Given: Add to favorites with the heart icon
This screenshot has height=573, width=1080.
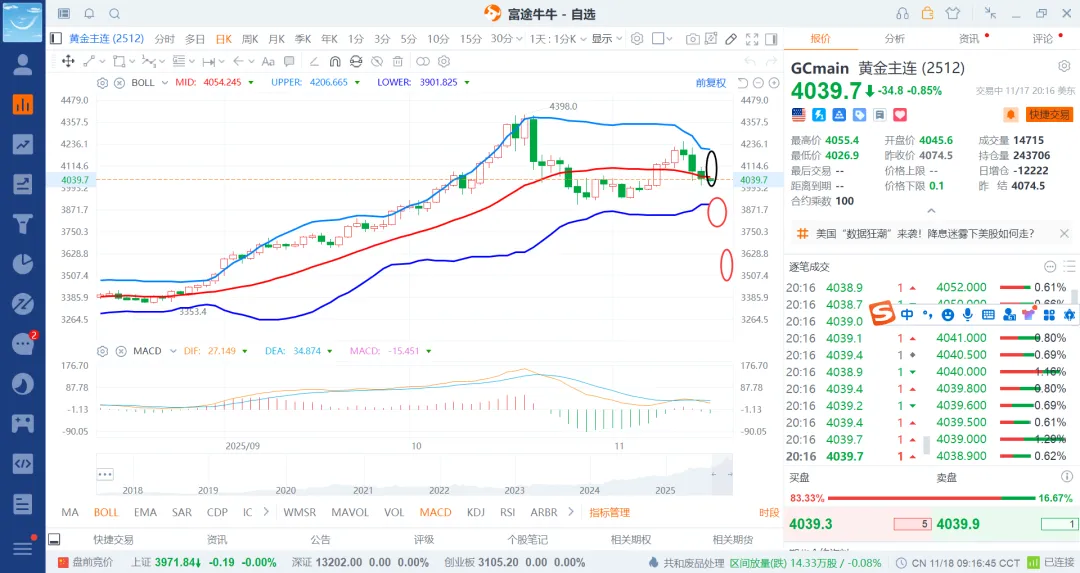Looking at the screenshot, I should click(900, 115).
